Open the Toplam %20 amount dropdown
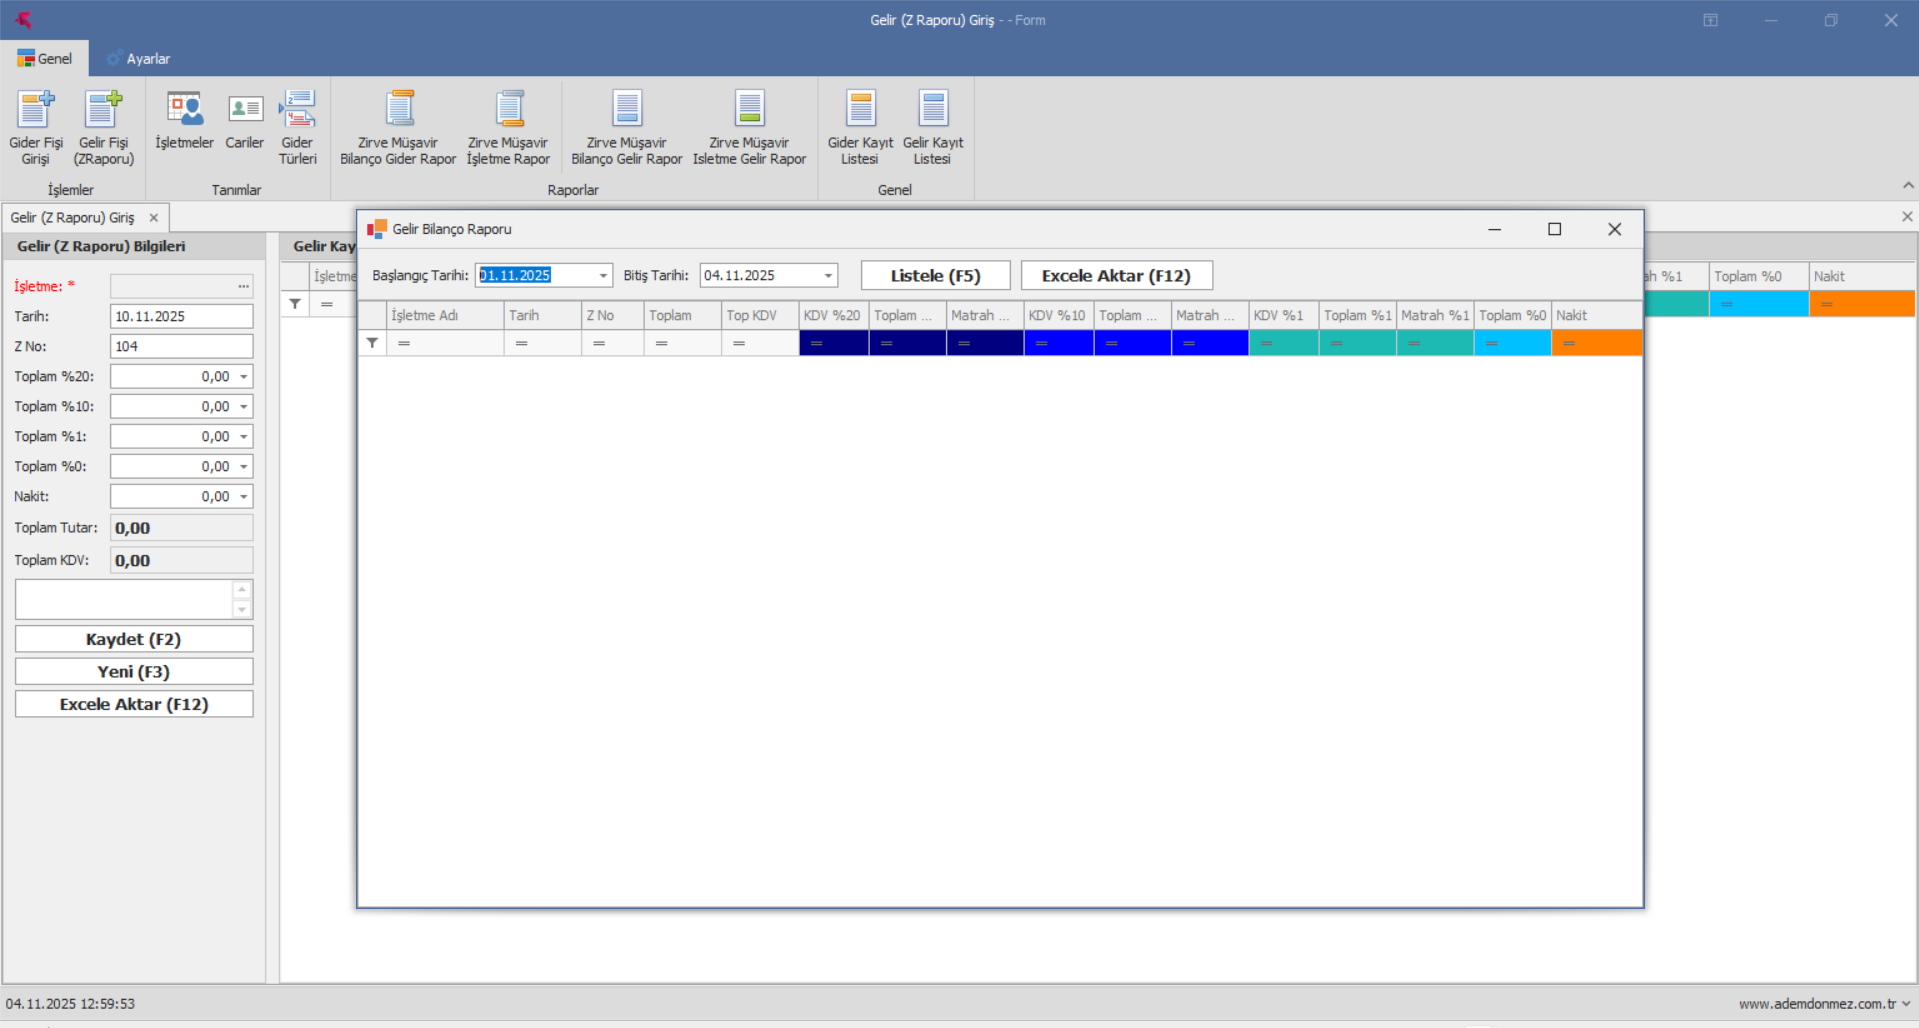Viewport: 1919px width, 1028px height. coord(244,377)
